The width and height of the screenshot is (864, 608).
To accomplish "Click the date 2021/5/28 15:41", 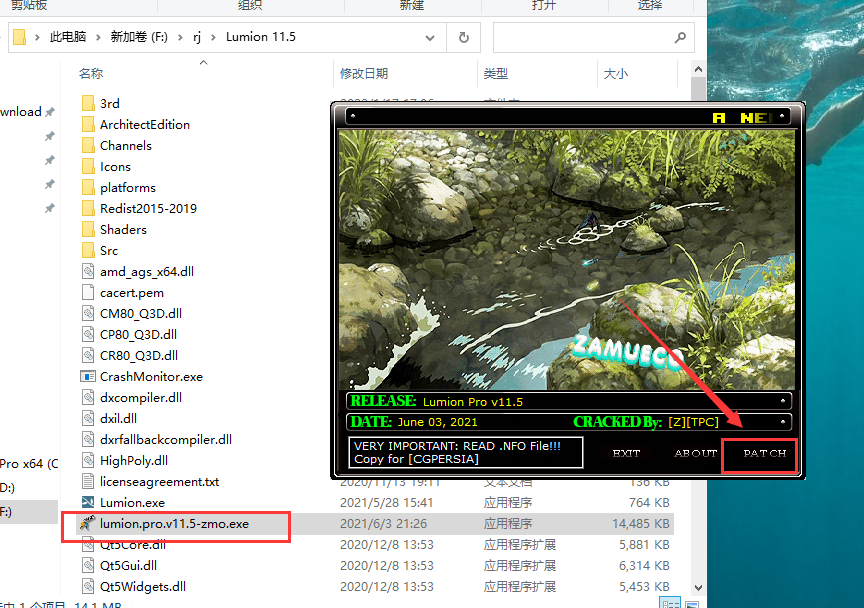I will point(386,503).
